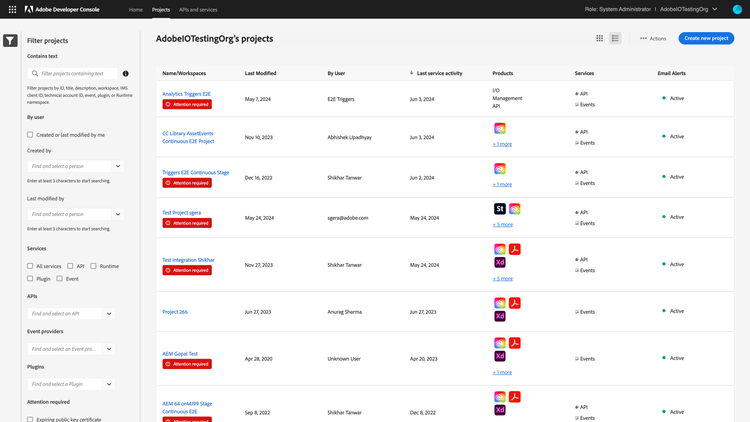Click Creative Cloud icon in Test Integration Shikhar row
Viewport: 750px width, 422px height.
(x=500, y=249)
